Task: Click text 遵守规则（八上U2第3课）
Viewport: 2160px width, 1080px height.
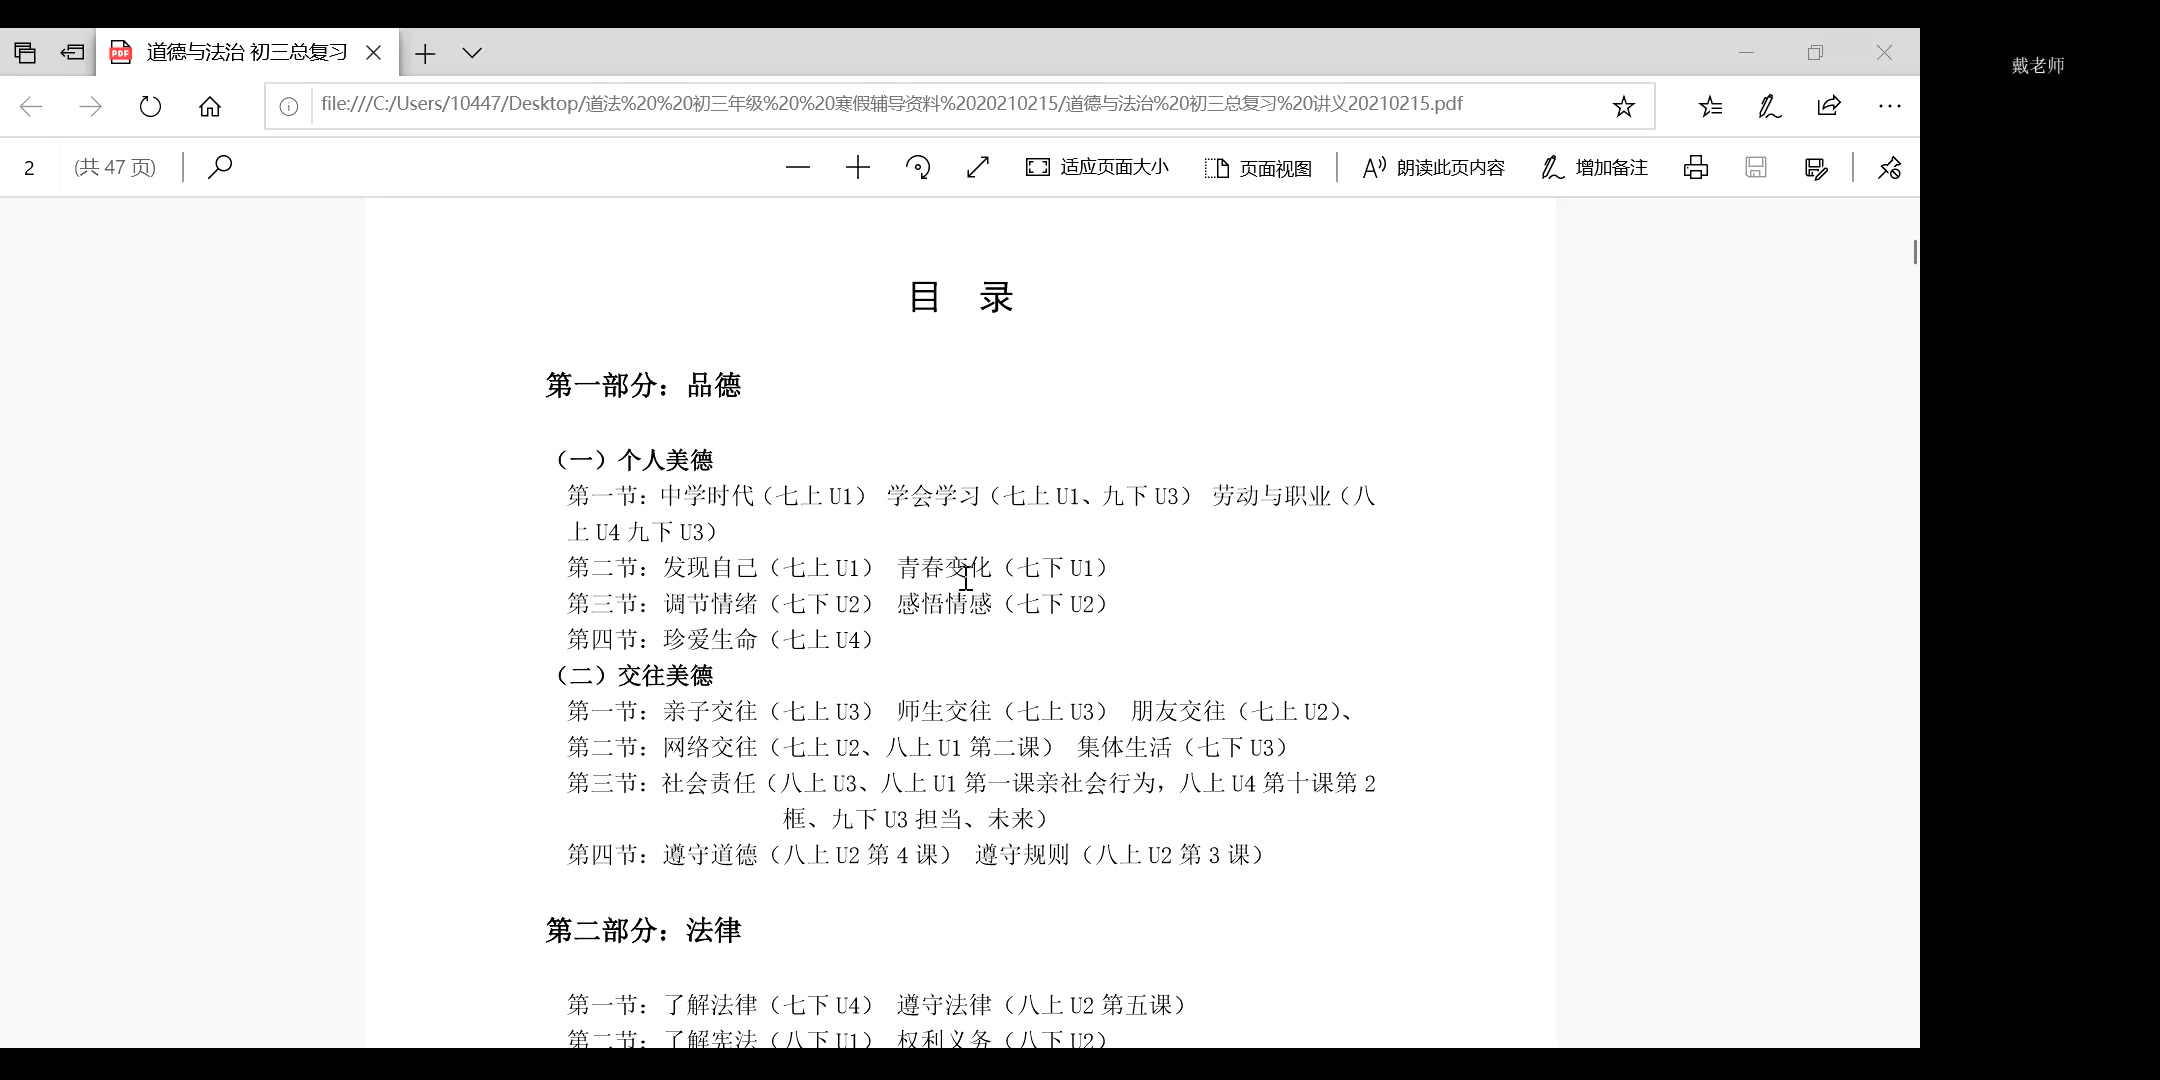Action: coord(1120,855)
